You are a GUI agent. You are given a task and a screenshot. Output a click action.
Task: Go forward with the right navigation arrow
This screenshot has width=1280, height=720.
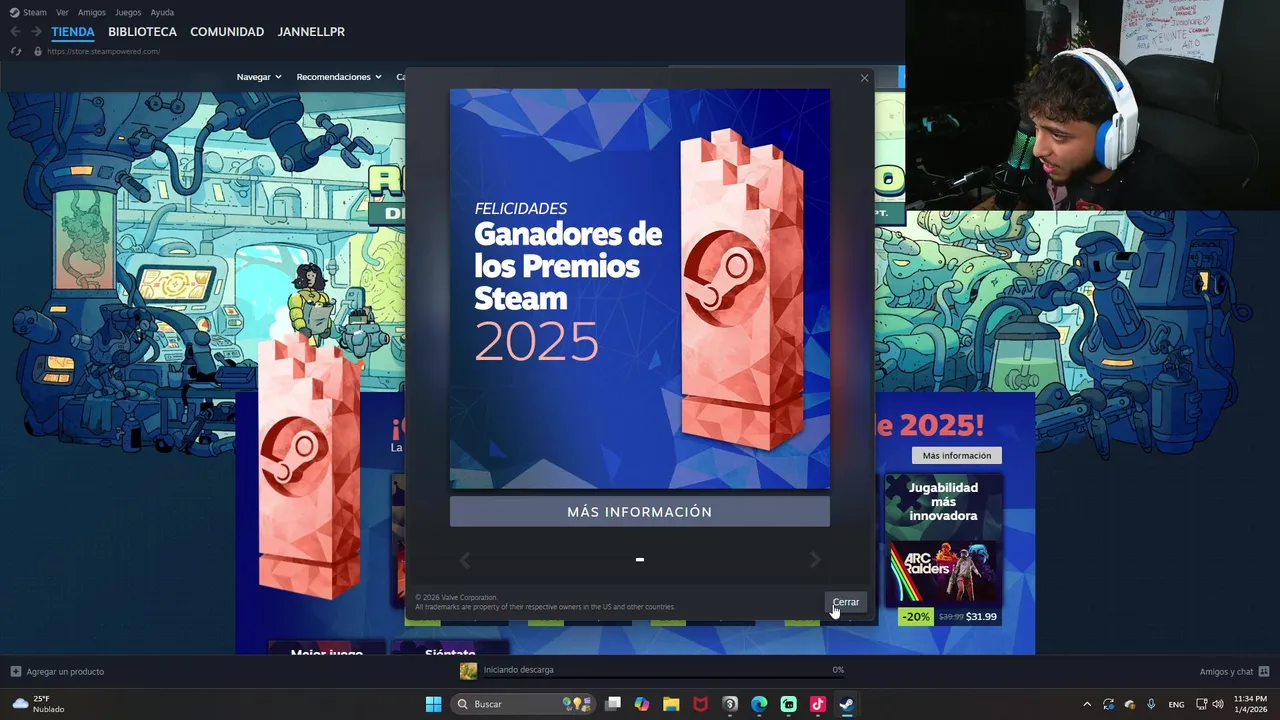point(36,32)
